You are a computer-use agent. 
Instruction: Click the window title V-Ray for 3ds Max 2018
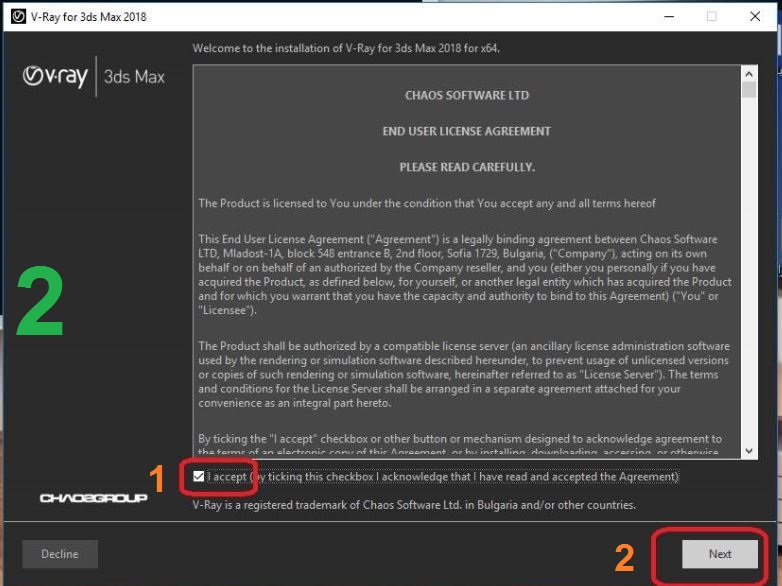(x=89, y=17)
